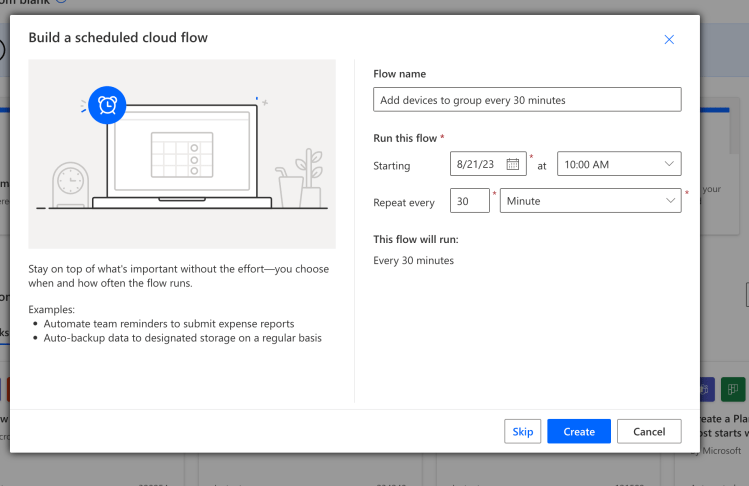This screenshot has width=749, height=486.
Task: Click the desk clock in the illustration
Action: click(70, 181)
